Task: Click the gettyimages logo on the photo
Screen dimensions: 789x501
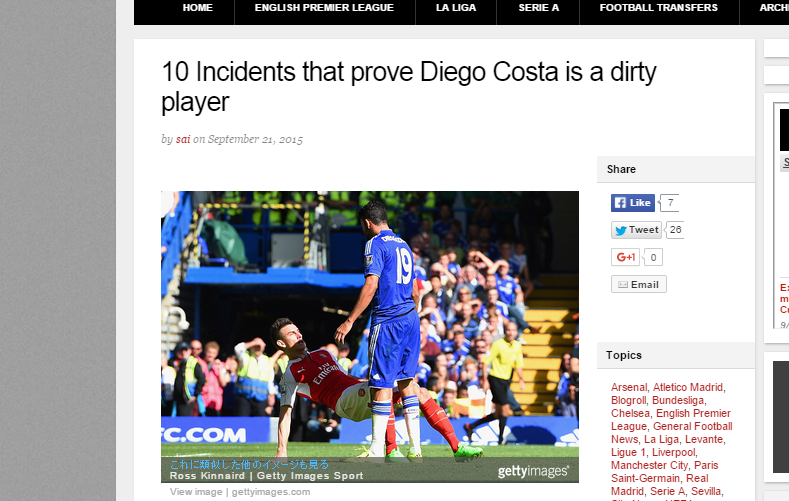Action: [x=533, y=471]
